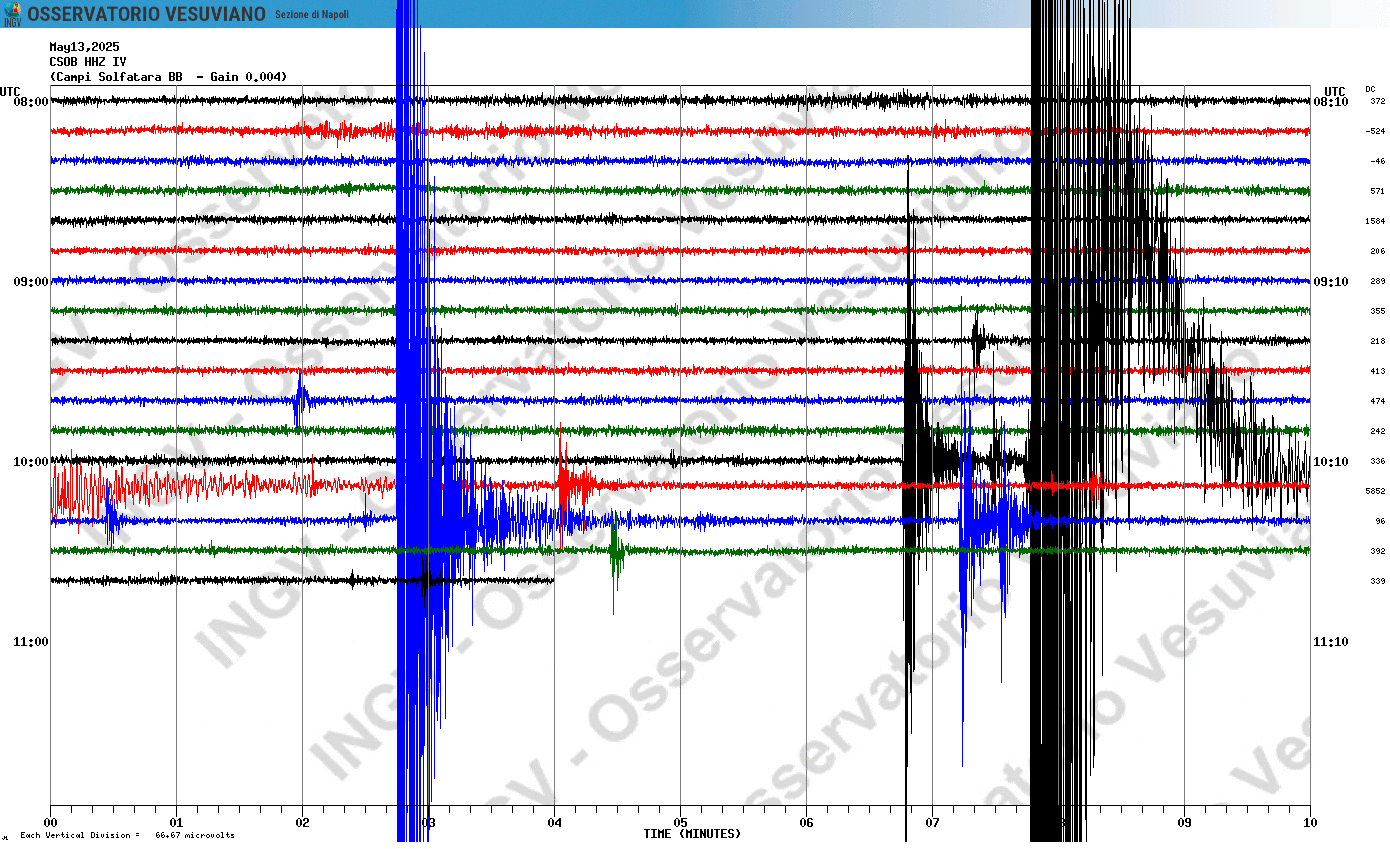The image size is (1390, 849).
Task: Select DC value 372
Action: (1378, 101)
